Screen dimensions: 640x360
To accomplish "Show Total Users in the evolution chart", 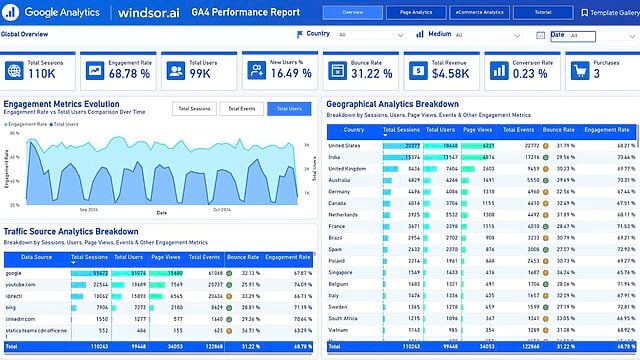I will (x=289, y=109).
